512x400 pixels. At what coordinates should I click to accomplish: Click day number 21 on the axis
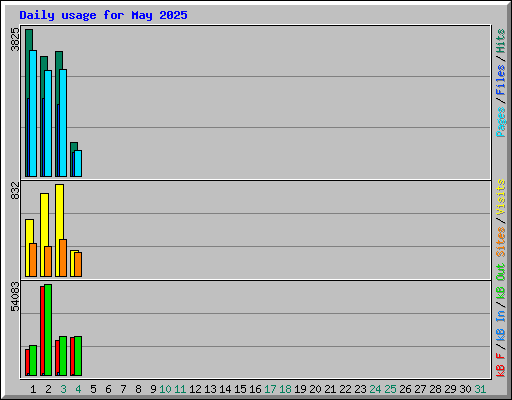point(330,389)
